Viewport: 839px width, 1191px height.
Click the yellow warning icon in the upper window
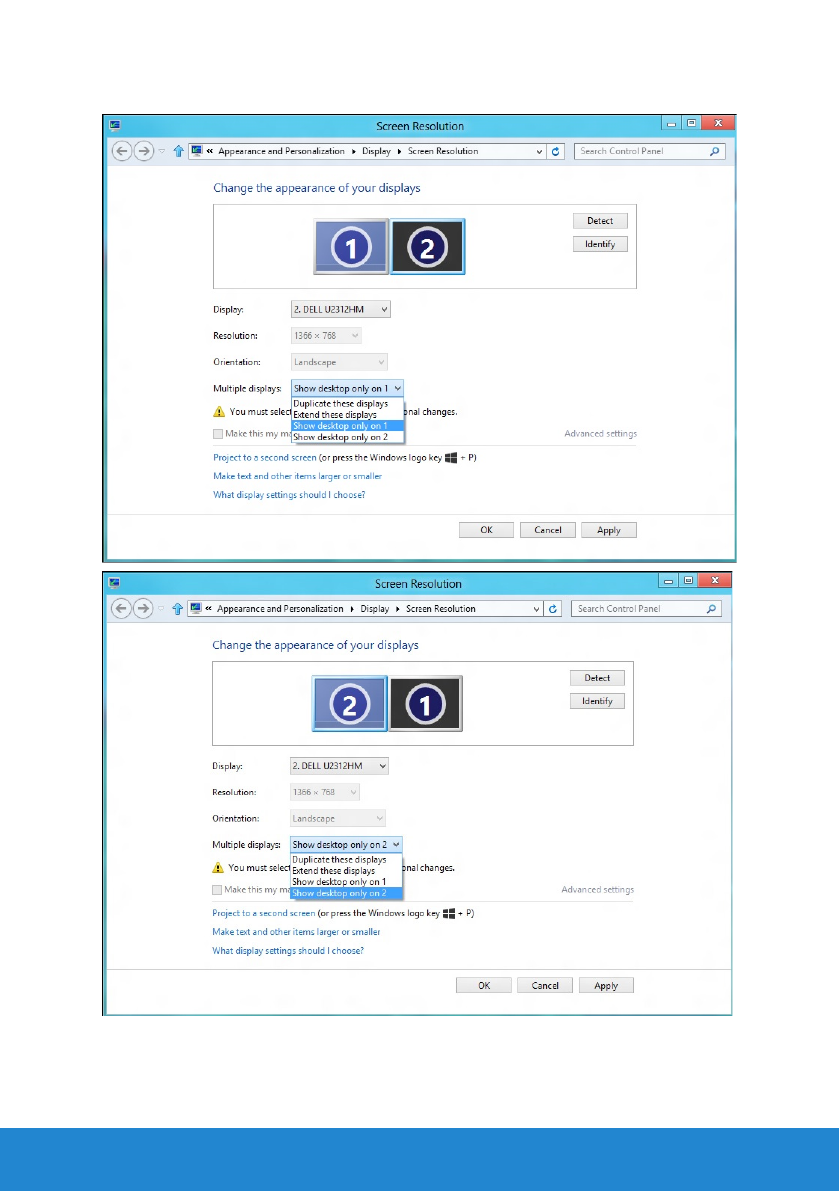(x=219, y=411)
